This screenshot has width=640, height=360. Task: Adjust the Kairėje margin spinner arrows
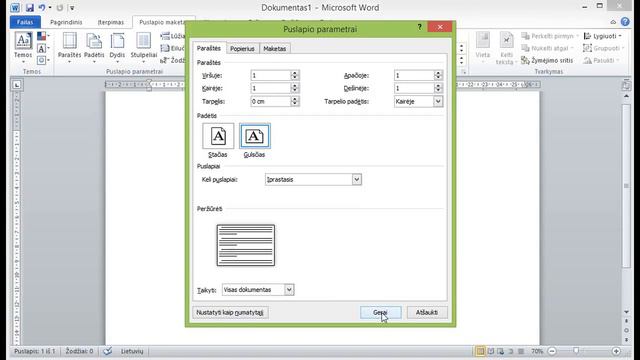(295, 88)
